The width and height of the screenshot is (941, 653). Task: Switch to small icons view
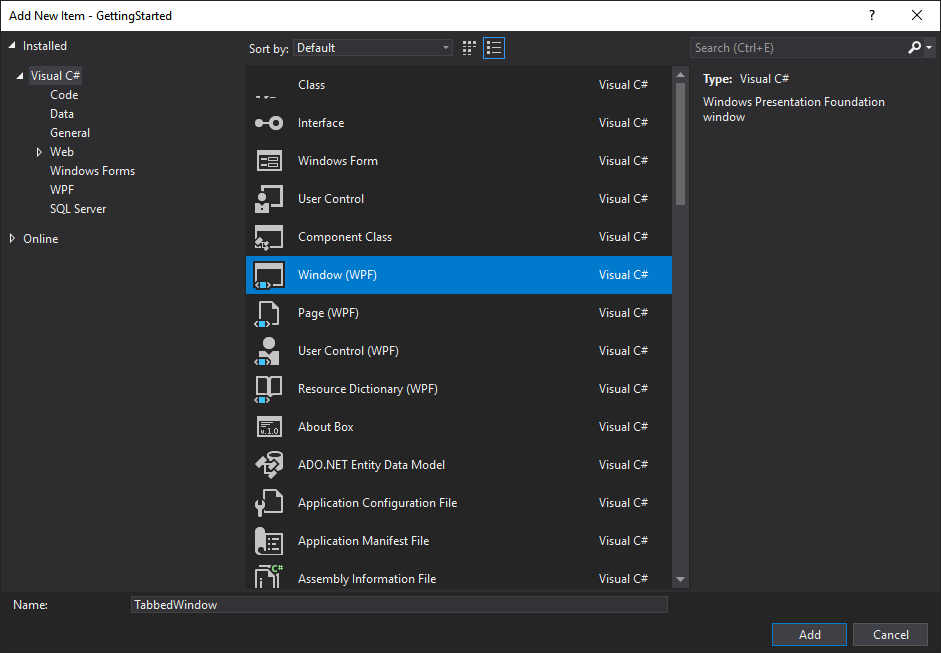click(x=470, y=48)
